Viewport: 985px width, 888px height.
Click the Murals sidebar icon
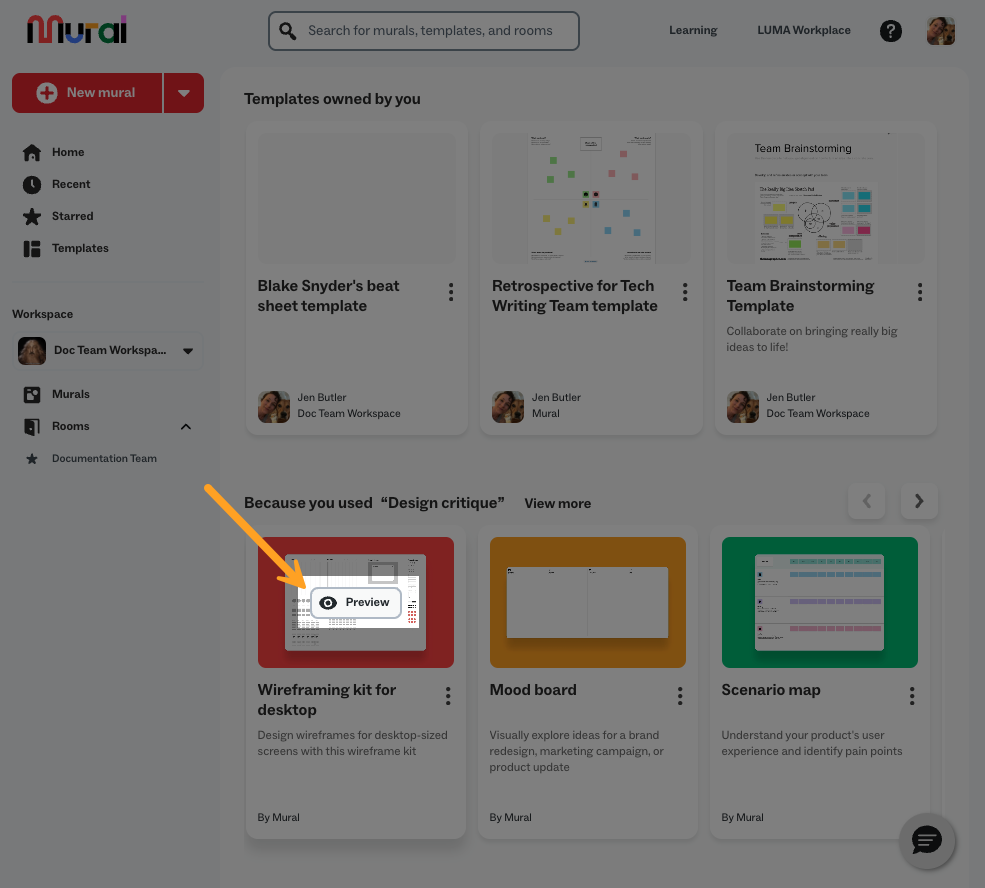[x=32, y=394]
